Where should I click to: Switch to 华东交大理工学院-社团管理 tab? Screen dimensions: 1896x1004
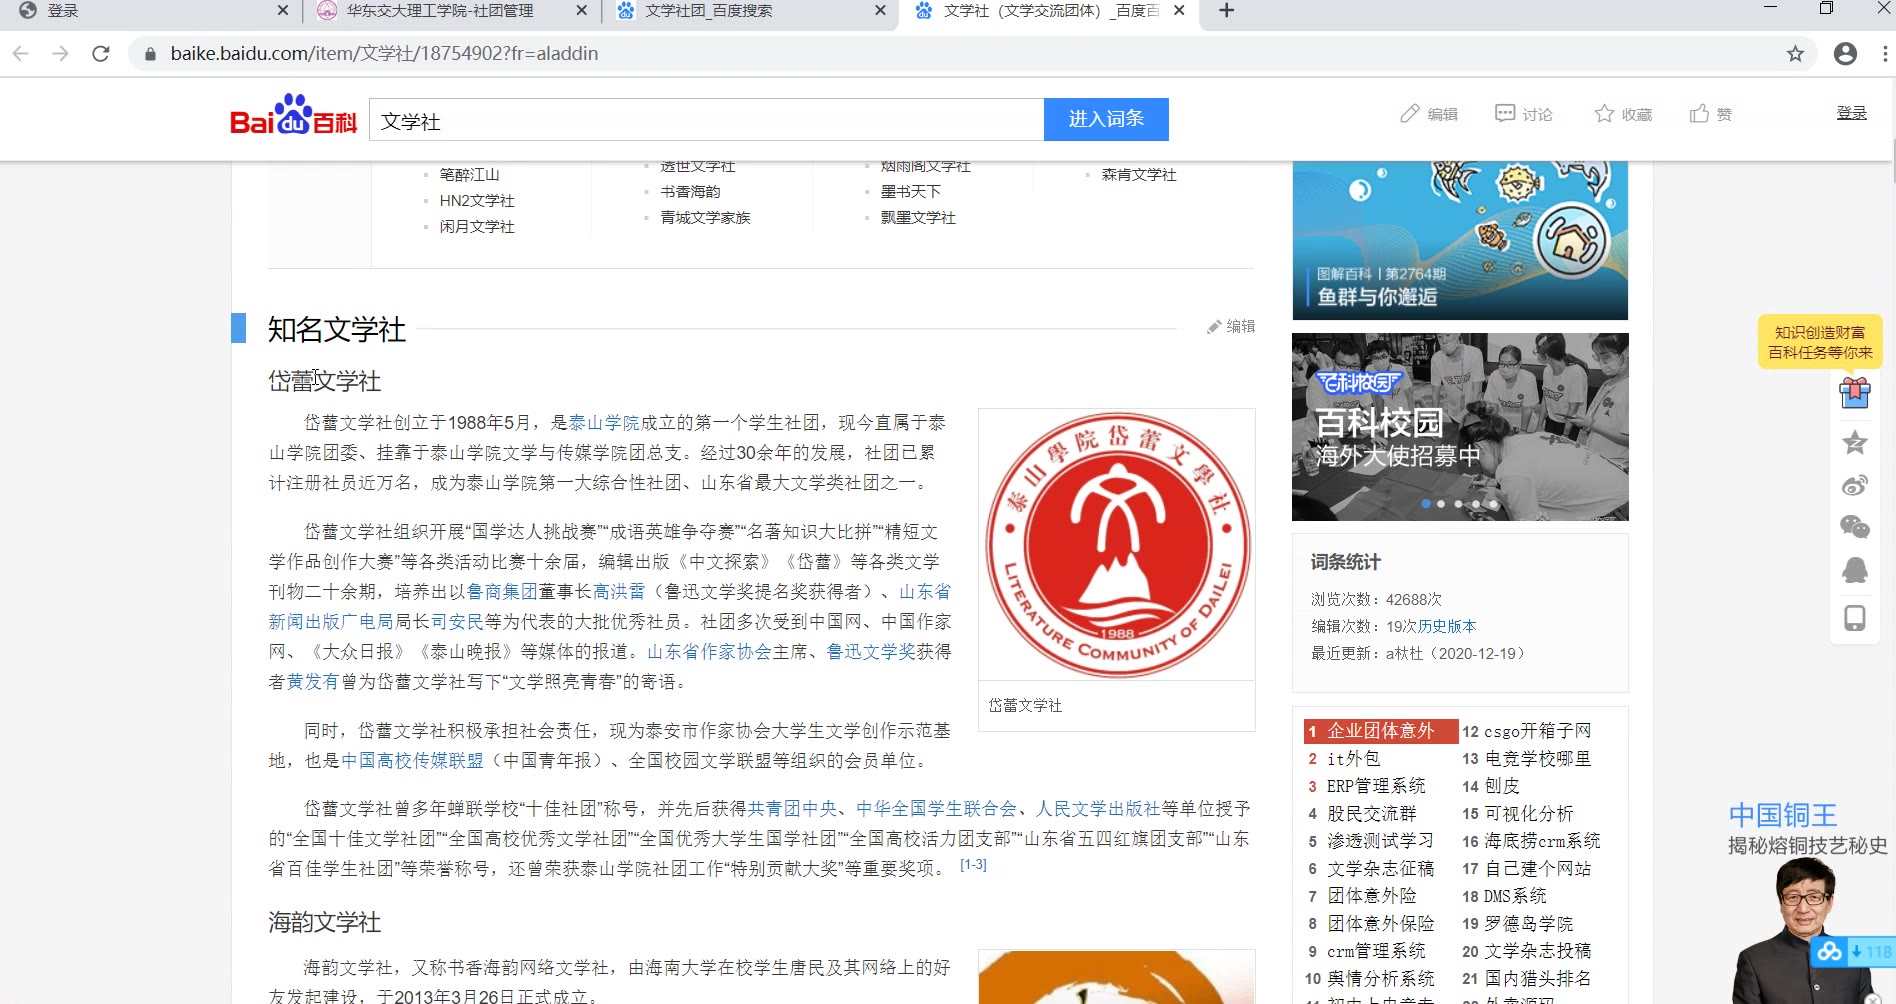(x=440, y=11)
